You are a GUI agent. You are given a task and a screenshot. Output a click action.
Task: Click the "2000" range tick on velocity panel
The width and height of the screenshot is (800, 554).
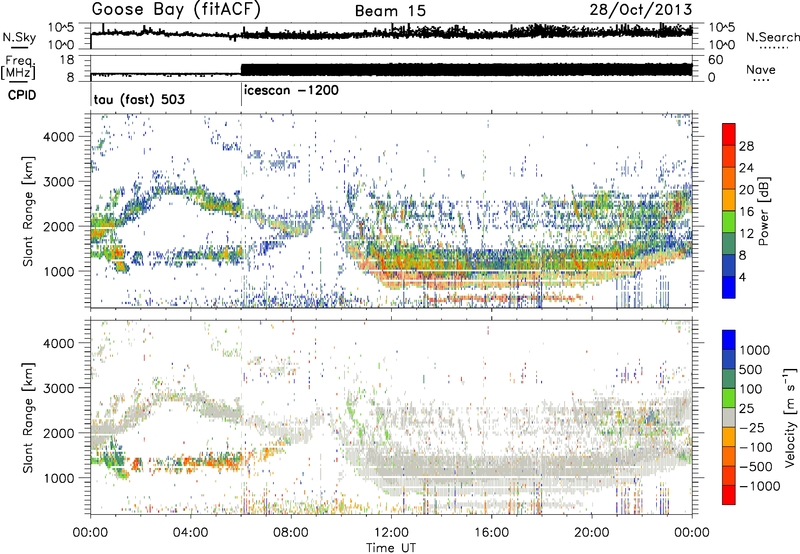pyautogui.click(x=58, y=433)
